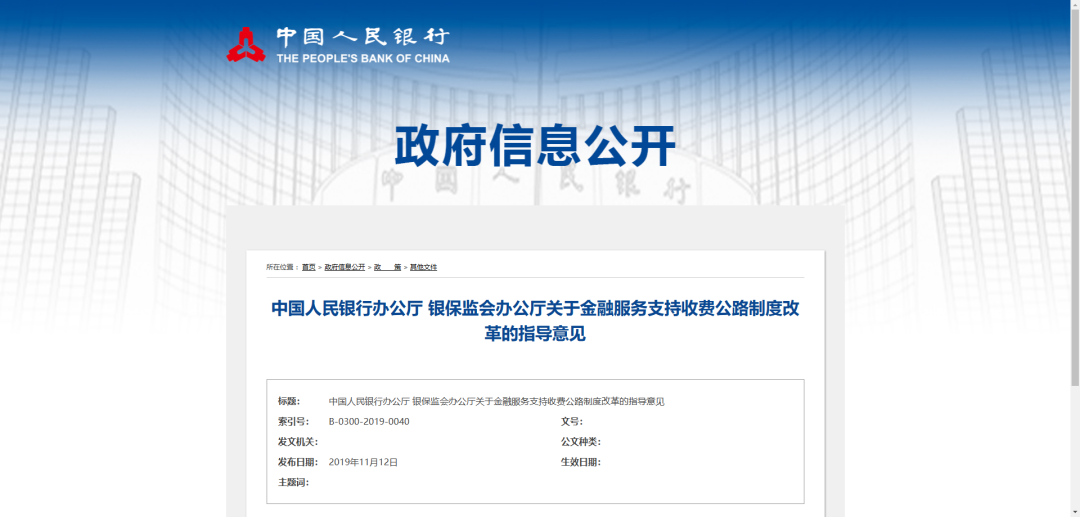Select the index number B-0300-2019-0040
Screen dimensions: 1080x517
click(369, 422)
